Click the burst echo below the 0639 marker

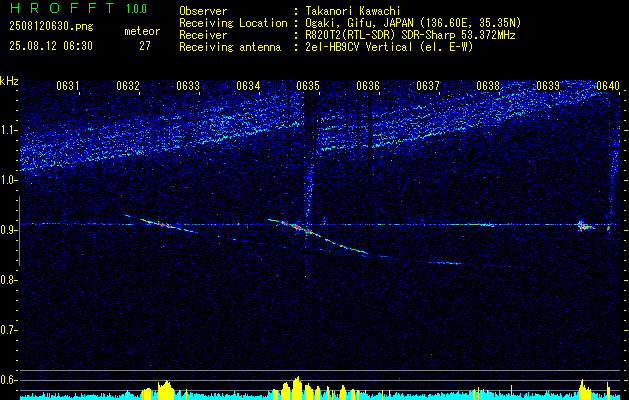[584, 226]
